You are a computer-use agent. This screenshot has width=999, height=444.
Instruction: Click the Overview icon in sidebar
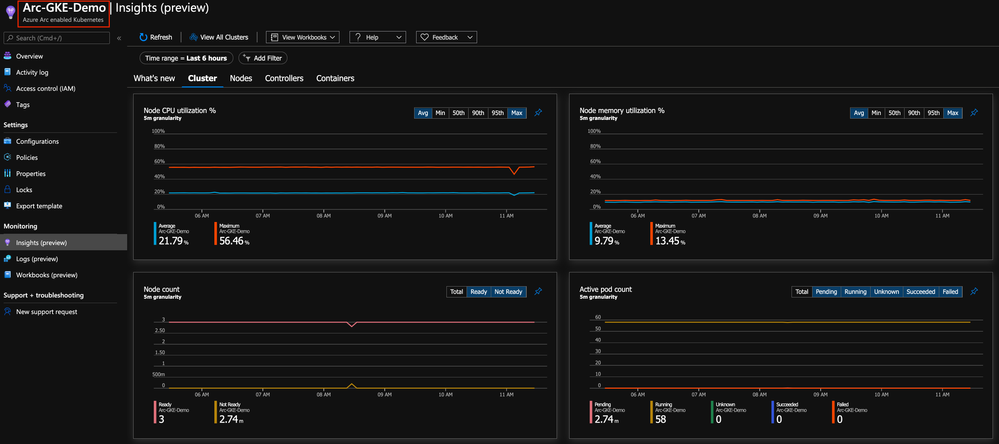click(8, 56)
